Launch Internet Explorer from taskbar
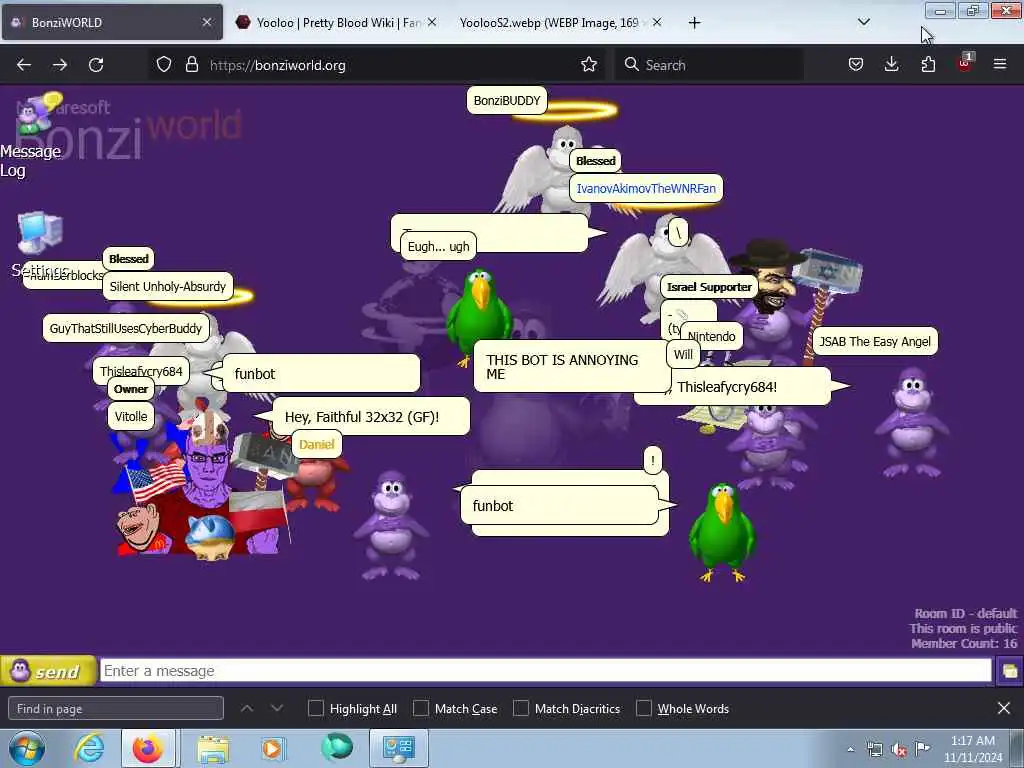1024x768 pixels. click(88, 748)
